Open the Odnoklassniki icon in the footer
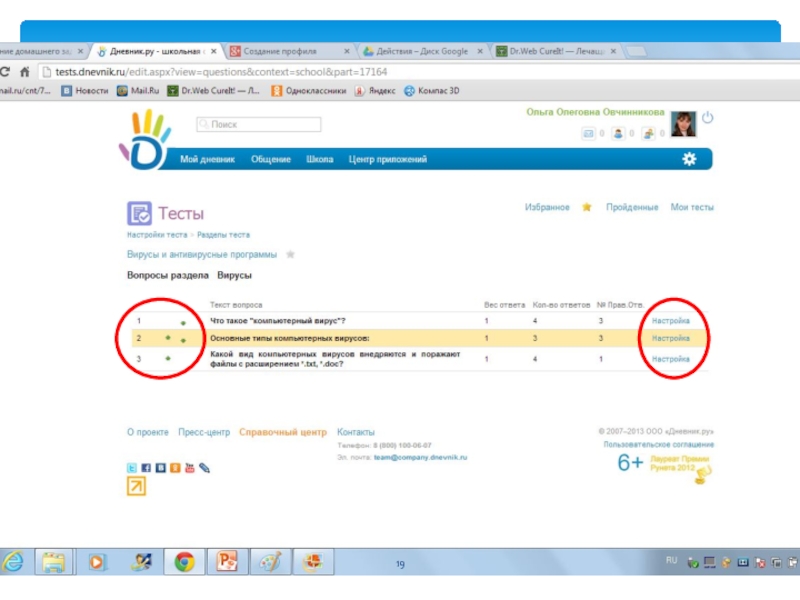 pos(175,468)
